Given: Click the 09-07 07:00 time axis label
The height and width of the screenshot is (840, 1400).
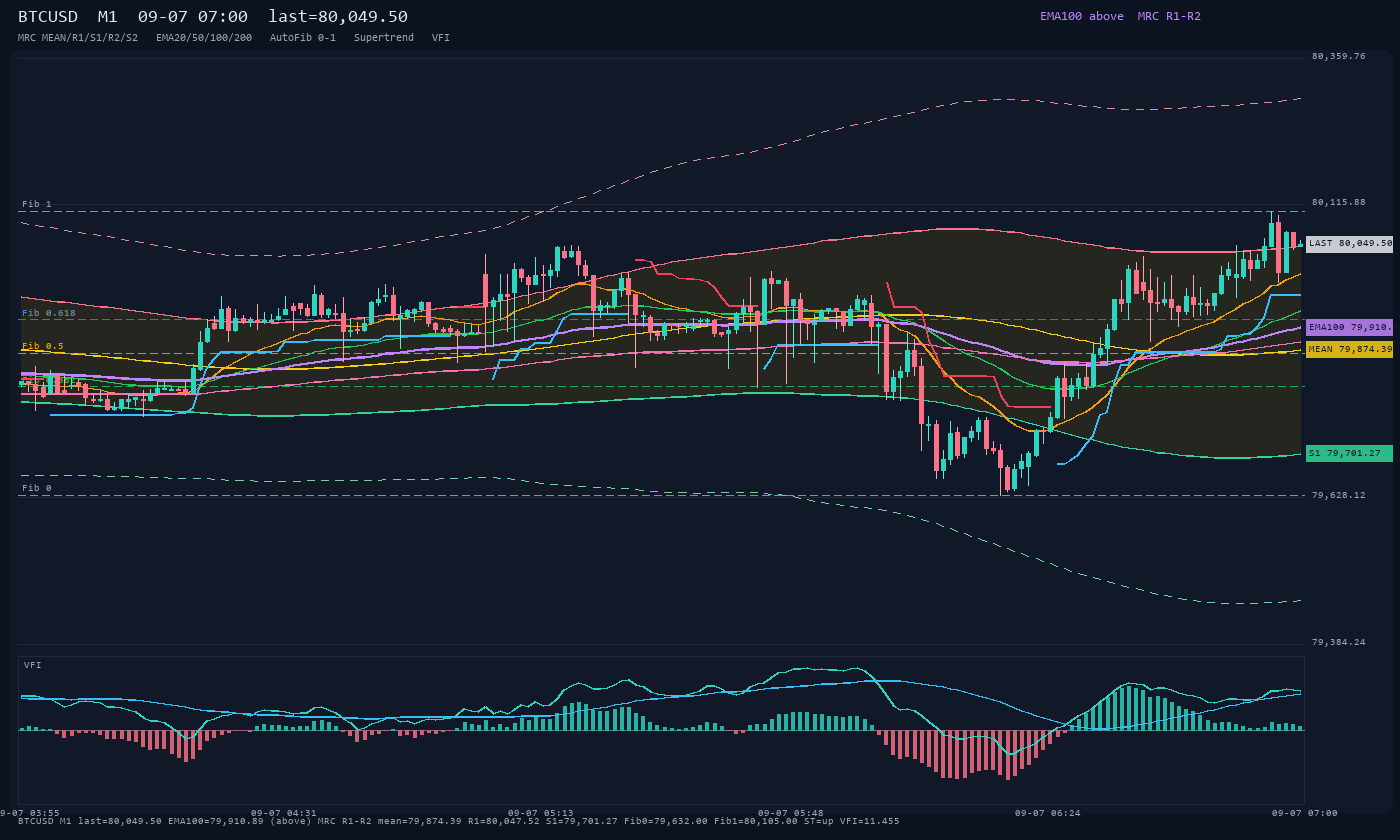Looking at the screenshot, I should click(x=1304, y=813).
